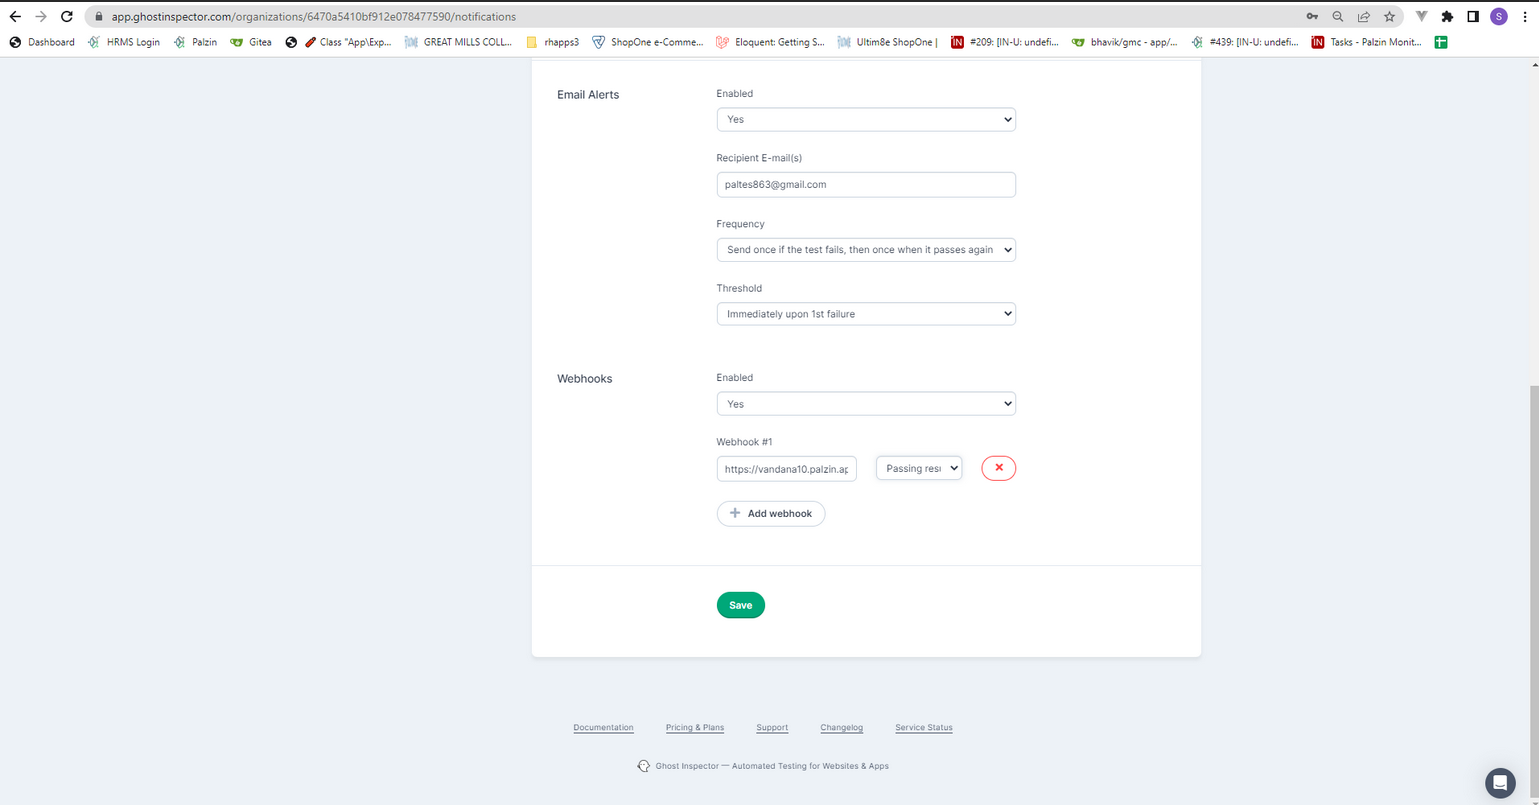
Task: Click the zoom magnifier icon in address bar
Action: click(1338, 17)
